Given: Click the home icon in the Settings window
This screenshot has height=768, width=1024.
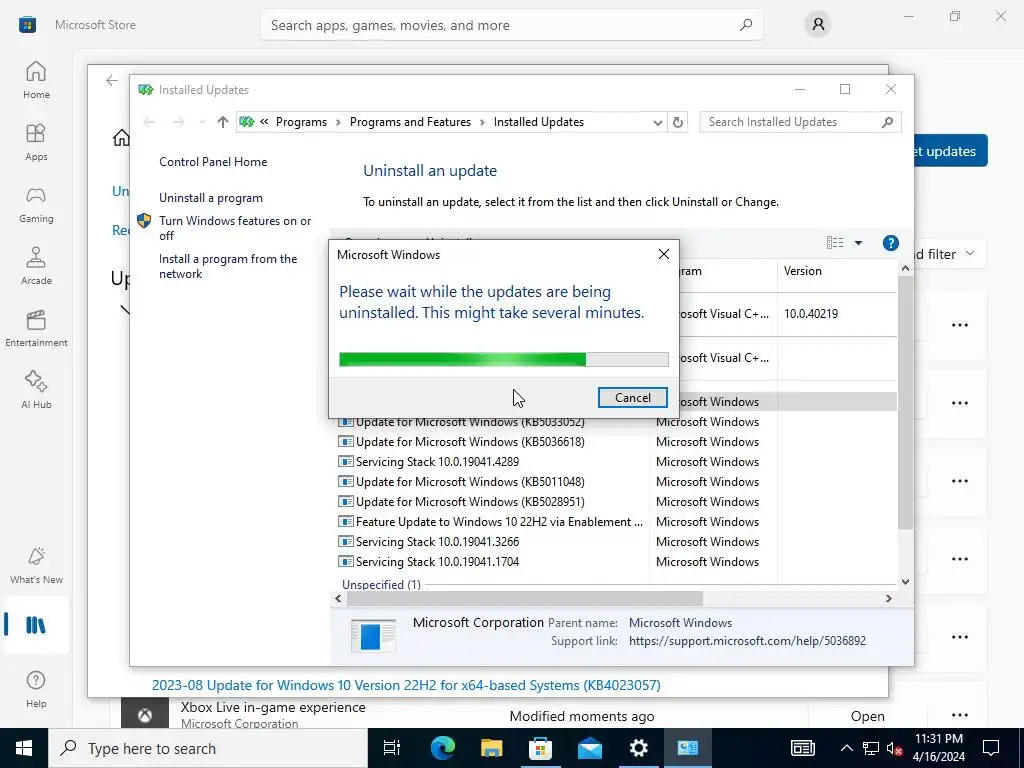Looking at the screenshot, I should [x=121, y=138].
